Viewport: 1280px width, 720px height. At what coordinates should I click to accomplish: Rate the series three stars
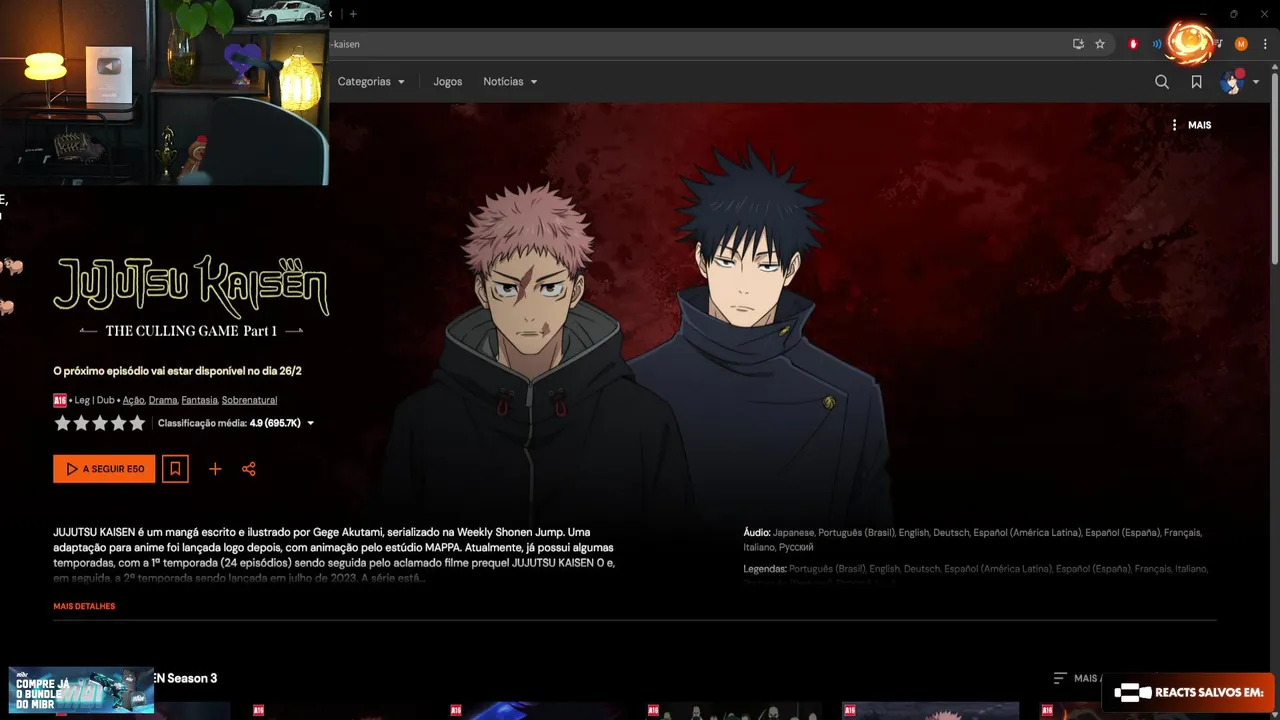click(x=100, y=423)
